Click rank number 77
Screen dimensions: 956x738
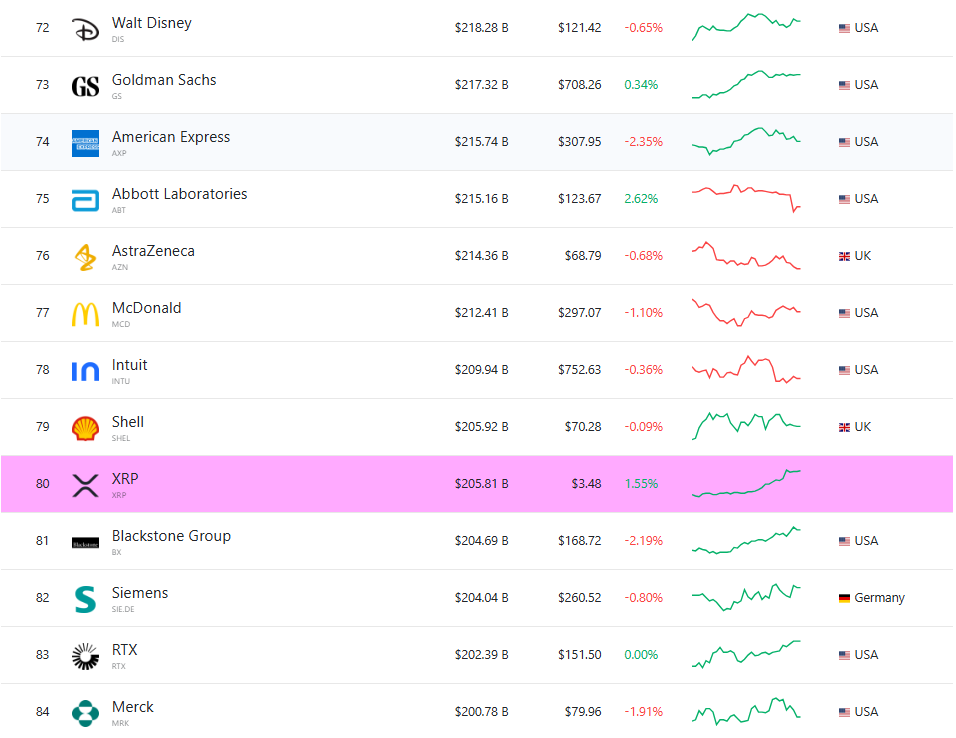(43, 313)
